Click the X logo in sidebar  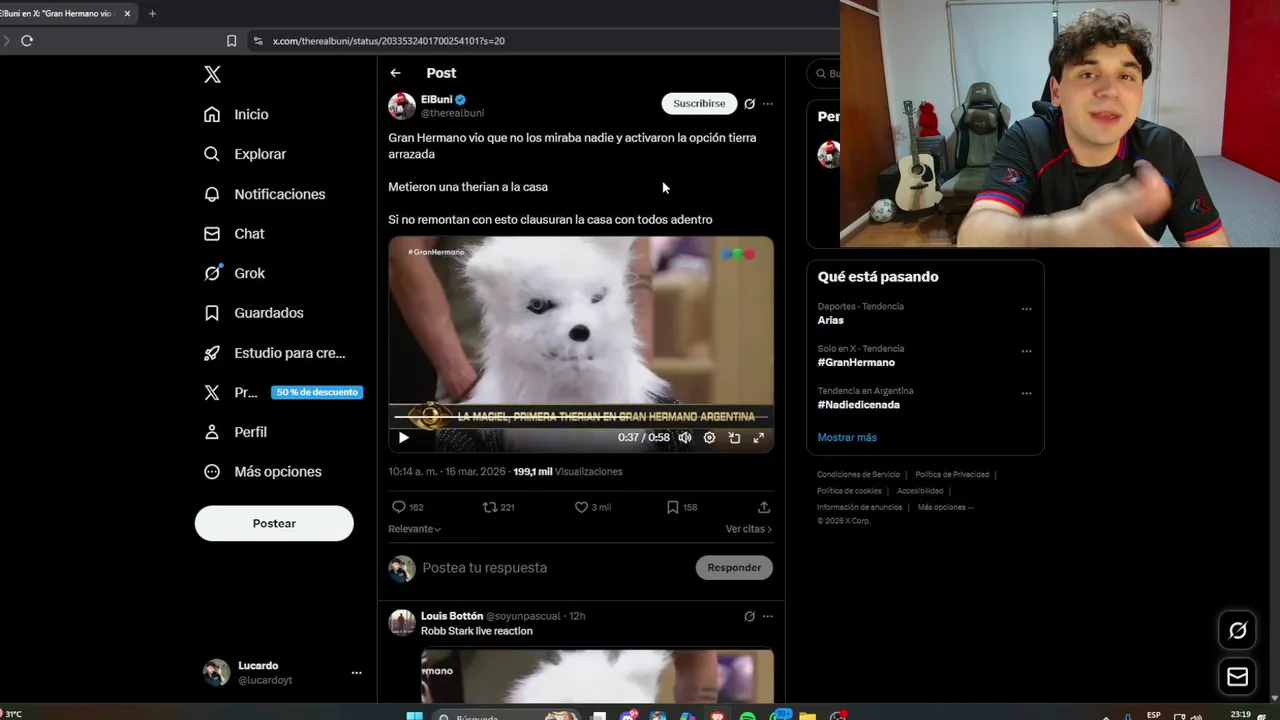212,74
